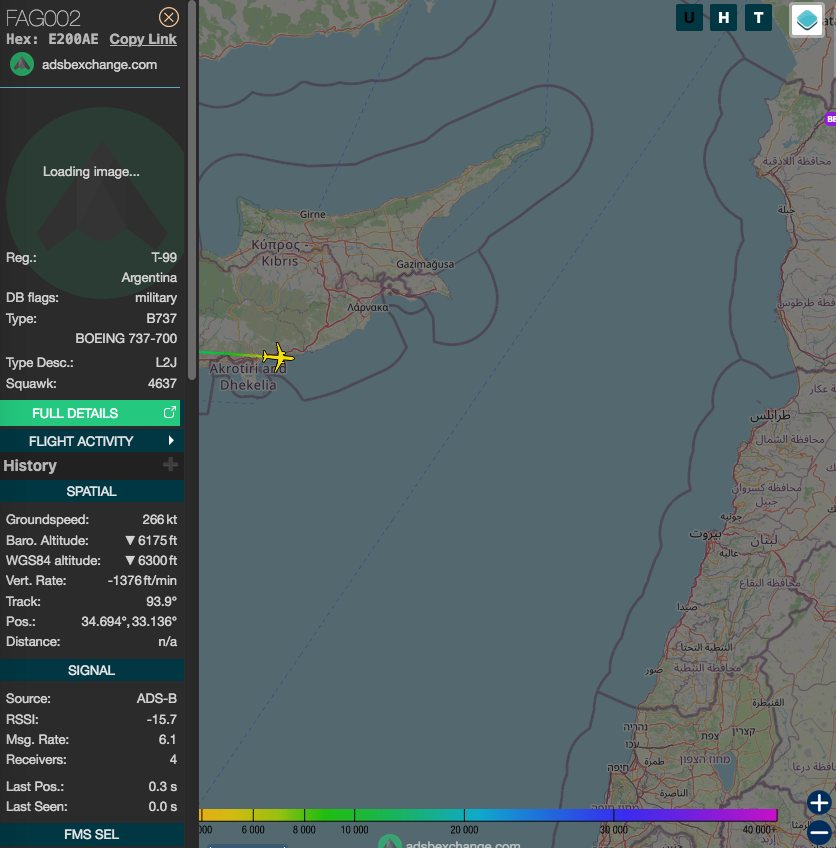Click the SIGNAL section header
836x848 pixels.
91,671
